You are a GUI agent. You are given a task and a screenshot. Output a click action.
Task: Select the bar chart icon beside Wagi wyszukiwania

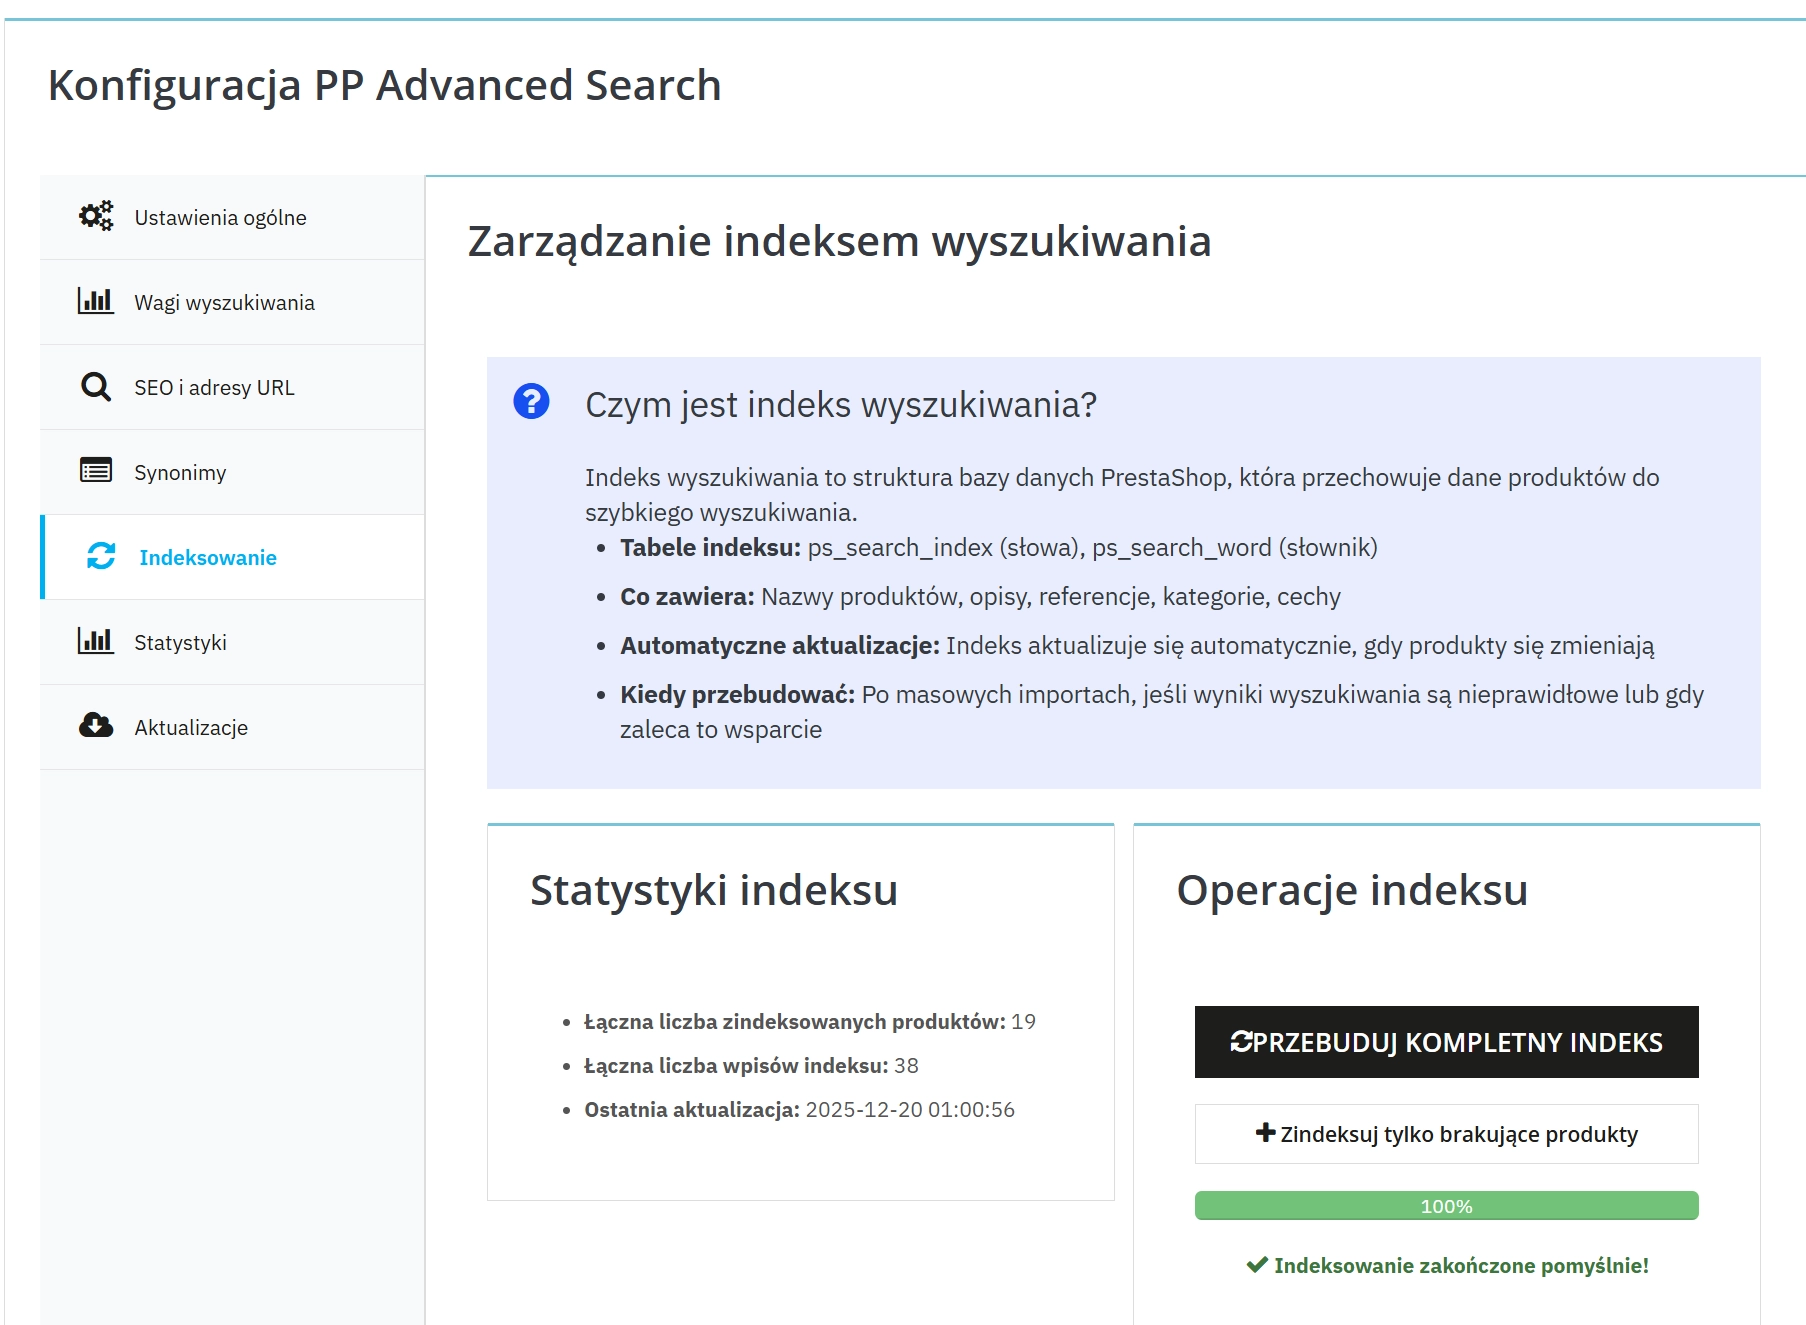click(95, 301)
